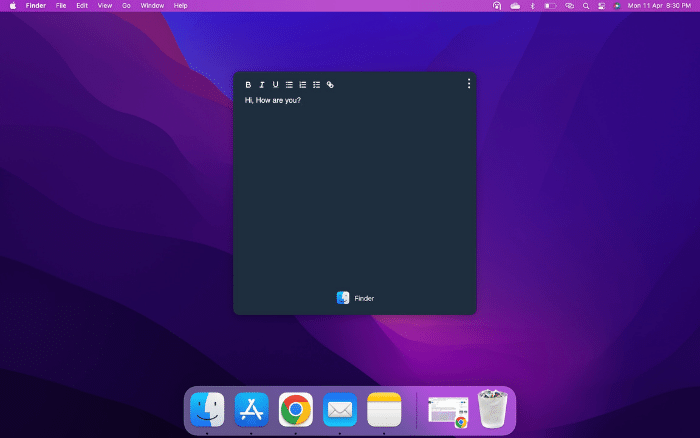Open the Finder menu in the menu bar
The height and width of the screenshot is (438, 700).
pyautogui.click(x=36, y=6)
